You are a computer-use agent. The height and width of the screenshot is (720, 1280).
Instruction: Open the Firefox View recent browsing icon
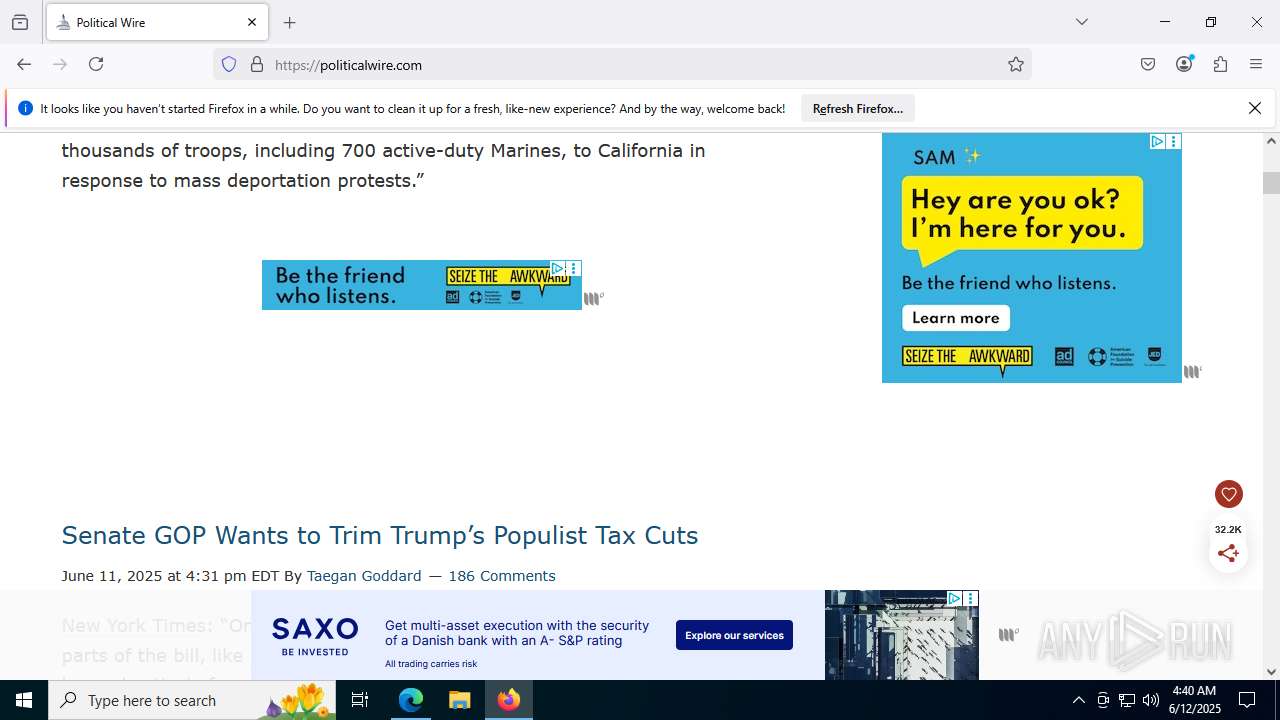[20, 22]
